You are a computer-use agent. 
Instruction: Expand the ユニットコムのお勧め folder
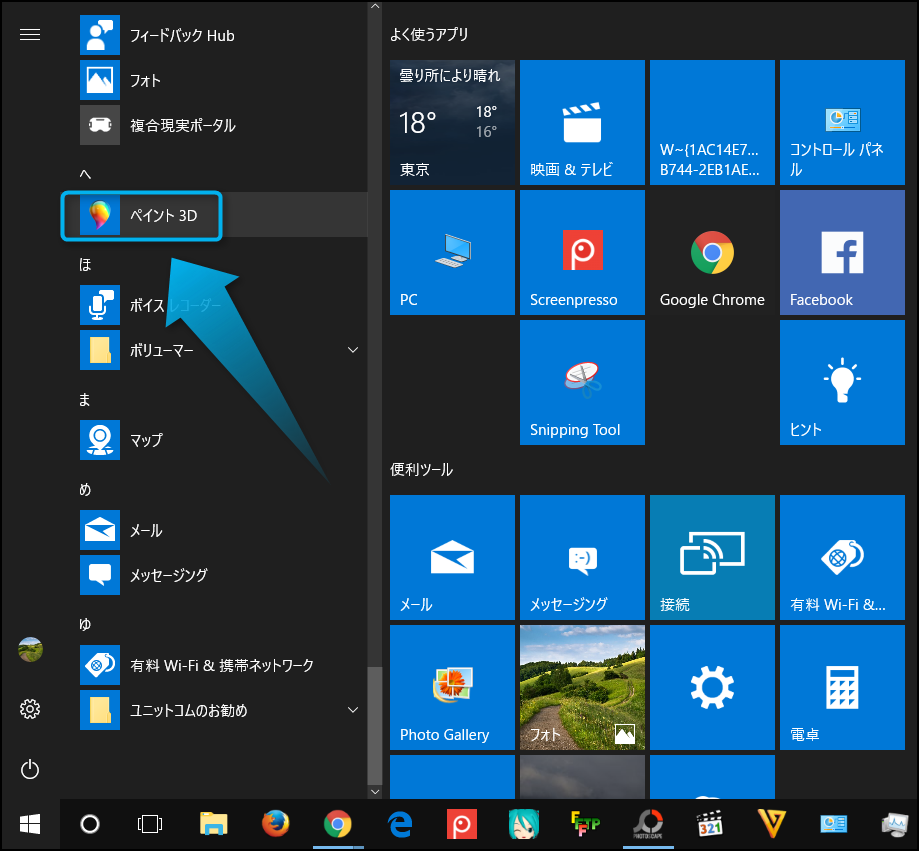(x=352, y=710)
